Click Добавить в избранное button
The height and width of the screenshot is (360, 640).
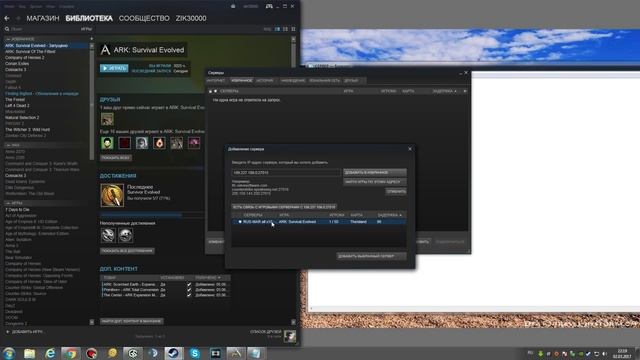[x=375, y=172]
